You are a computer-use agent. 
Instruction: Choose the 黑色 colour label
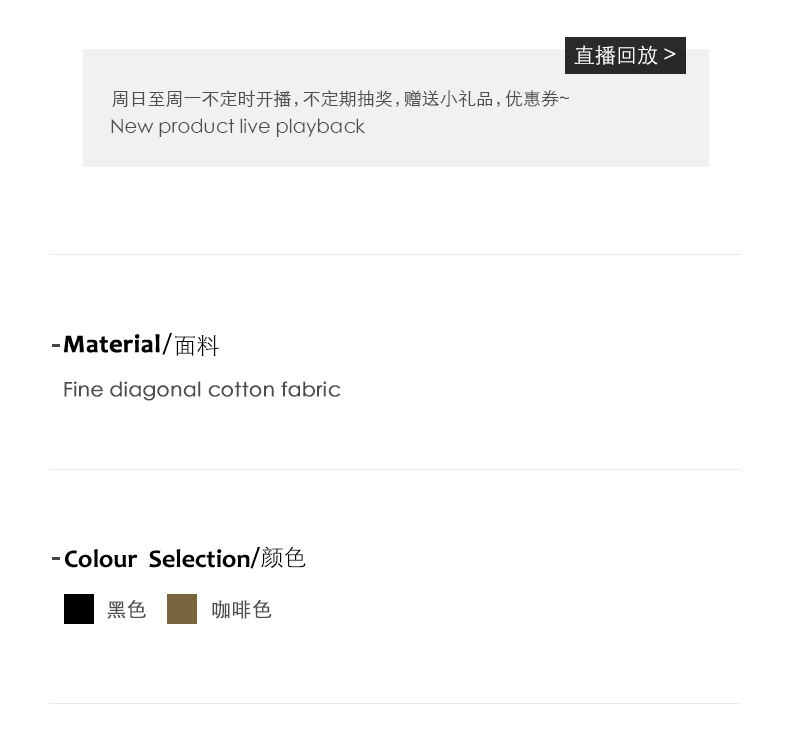[x=127, y=610]
